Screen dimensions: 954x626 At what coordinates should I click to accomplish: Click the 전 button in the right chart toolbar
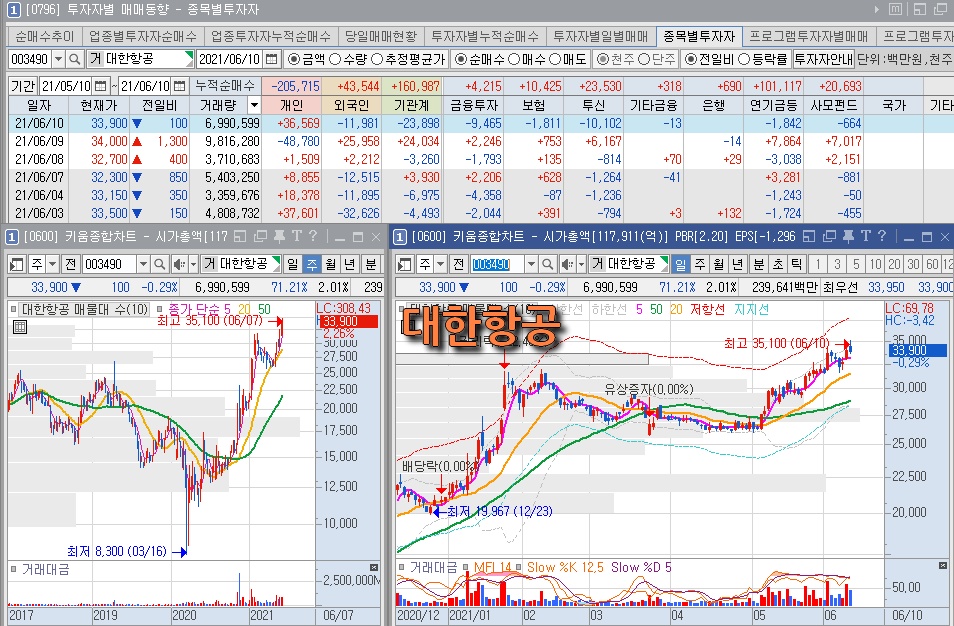tap(459, 264)
